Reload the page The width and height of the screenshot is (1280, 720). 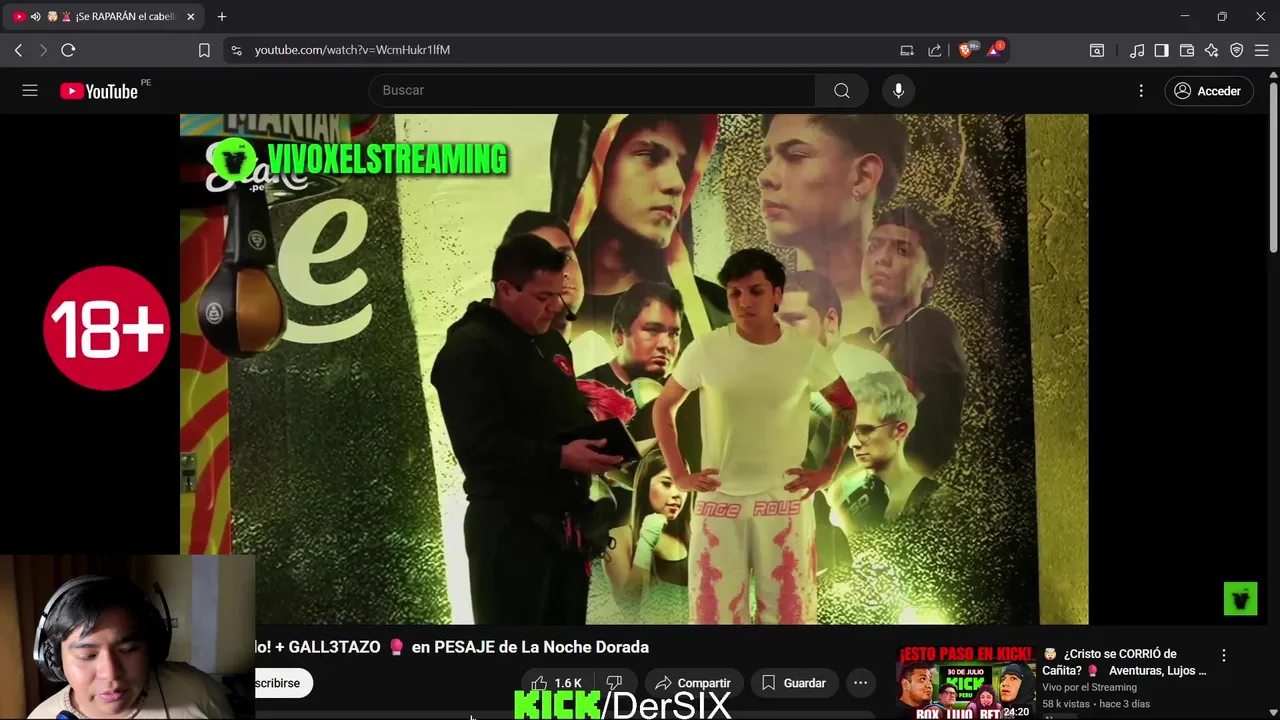(68, 50)
